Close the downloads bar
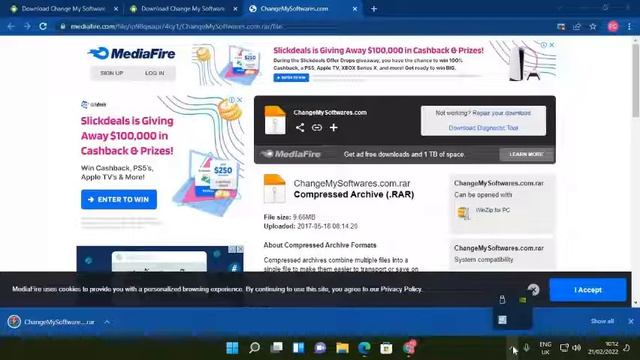 pos(631,321)
